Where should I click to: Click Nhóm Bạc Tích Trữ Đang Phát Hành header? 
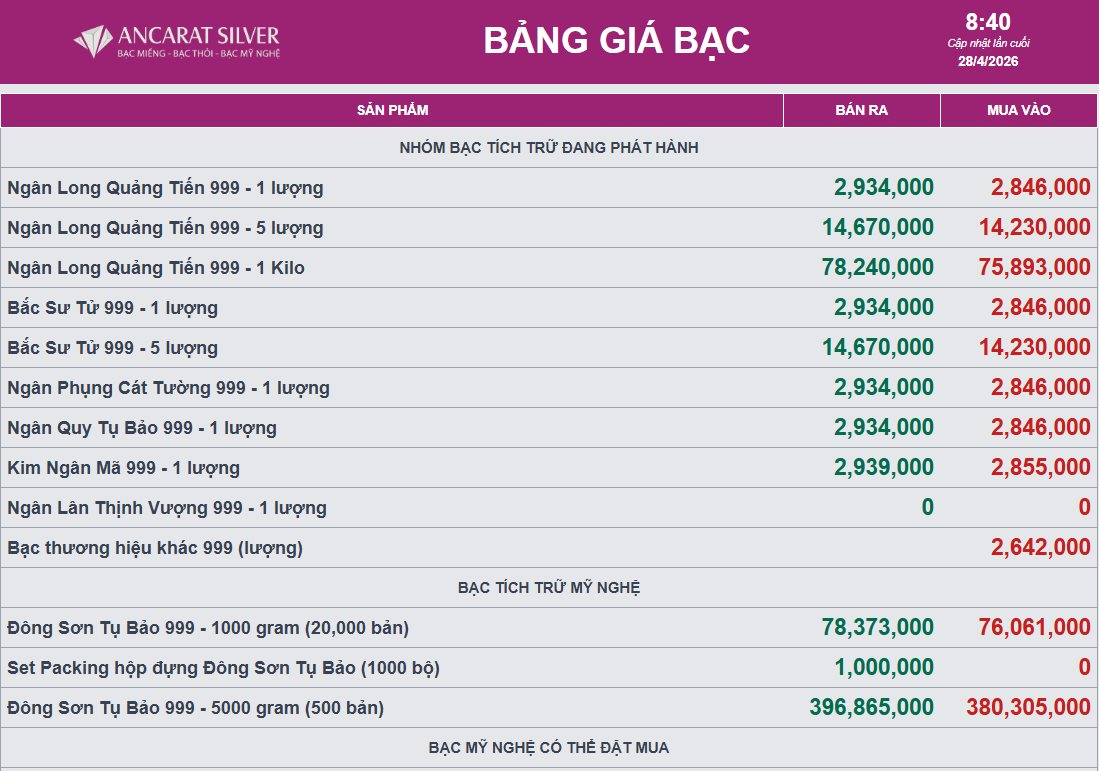coord(548,148)
